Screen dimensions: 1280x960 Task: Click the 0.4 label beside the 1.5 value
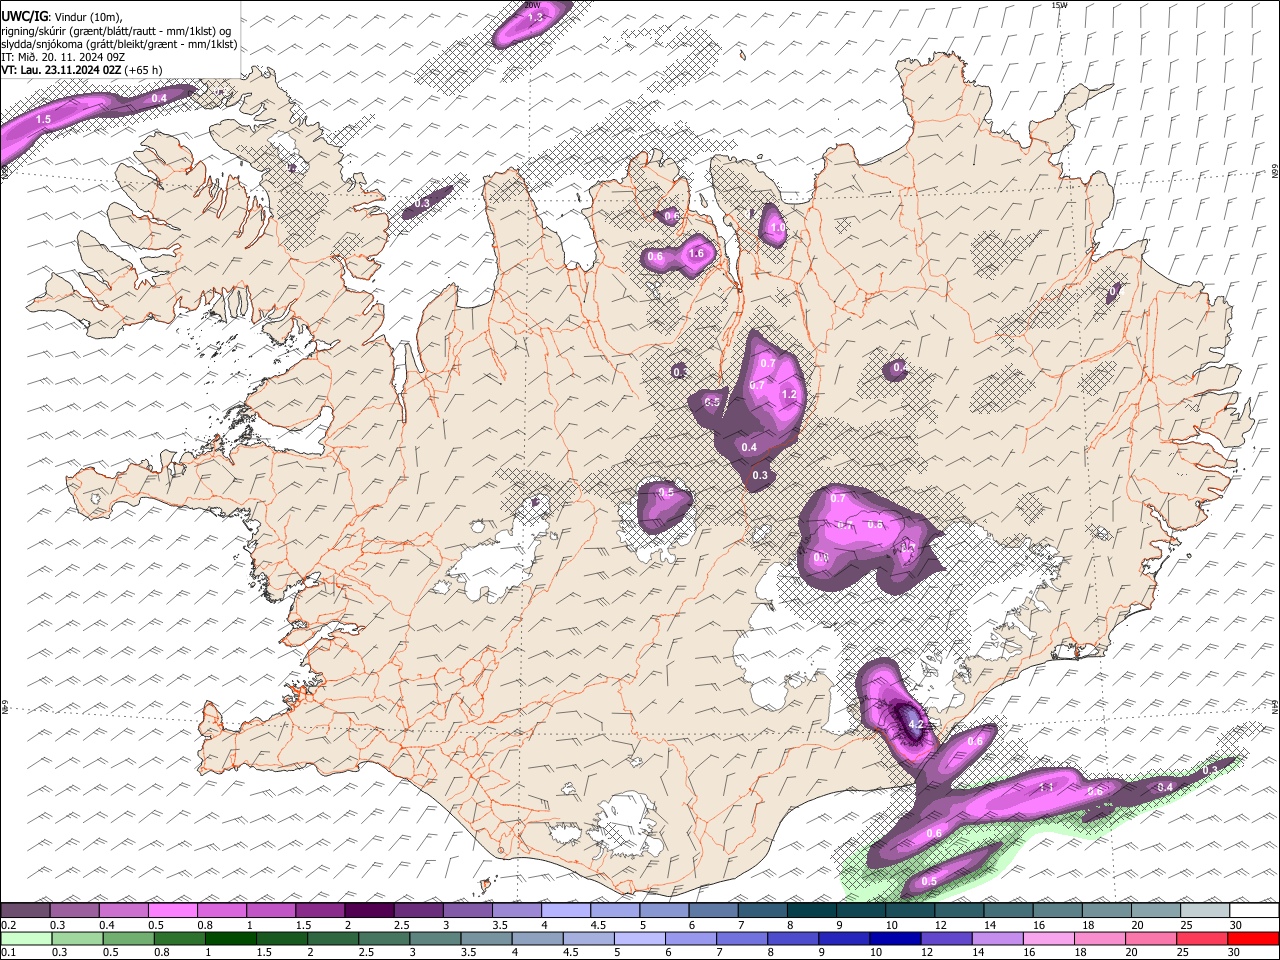(159, 99)
